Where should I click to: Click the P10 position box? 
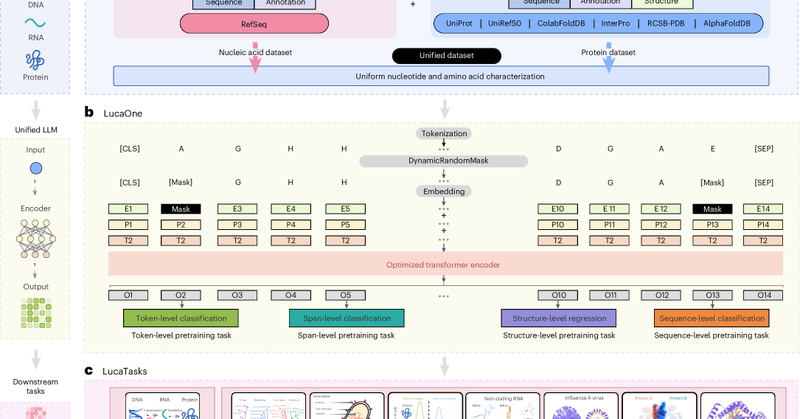(x=558, y=225)
